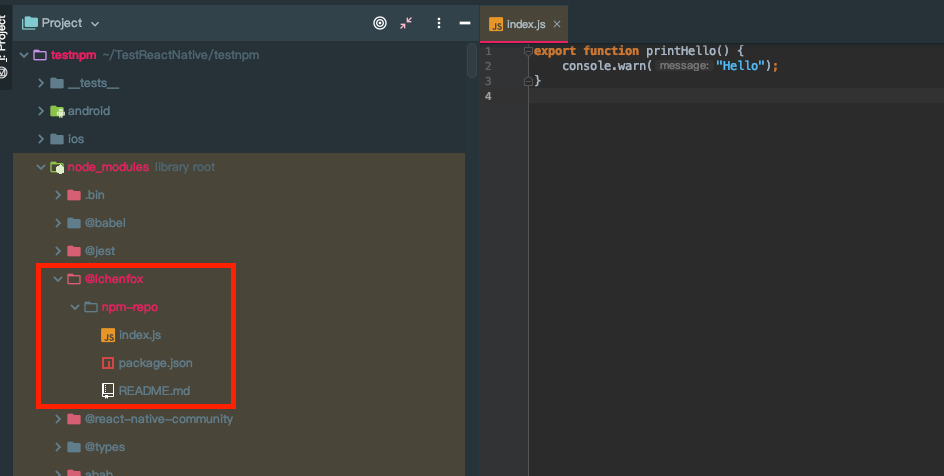Click the testnpm project folder icon
Image resolution: width=944 pixels, height=476 pixels.
click(x=40, y=55)
